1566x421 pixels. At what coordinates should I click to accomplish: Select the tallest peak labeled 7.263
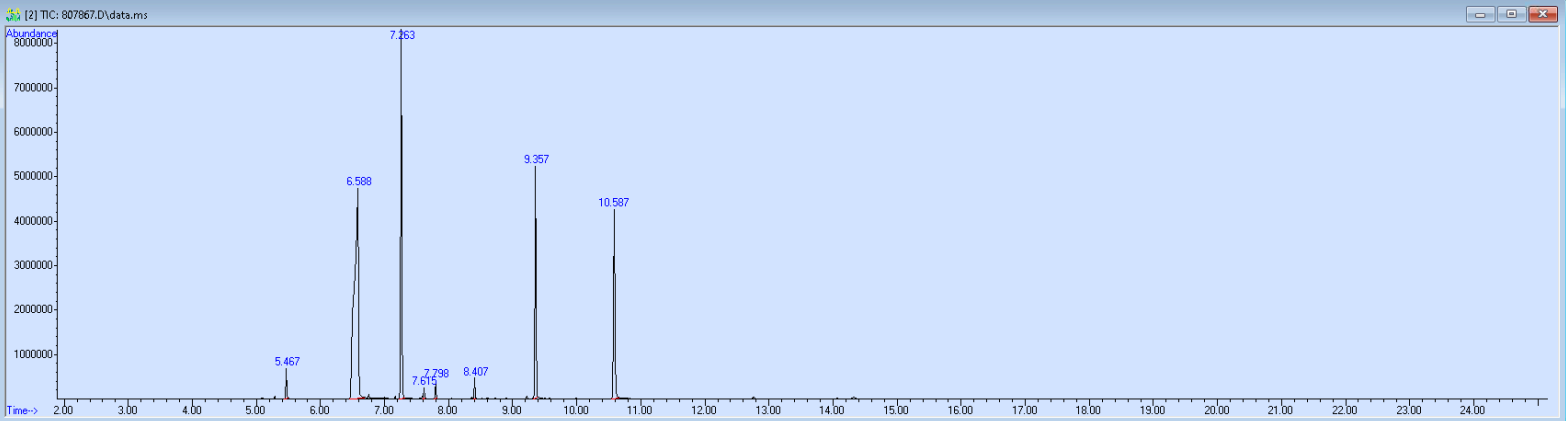click(402, 35)
